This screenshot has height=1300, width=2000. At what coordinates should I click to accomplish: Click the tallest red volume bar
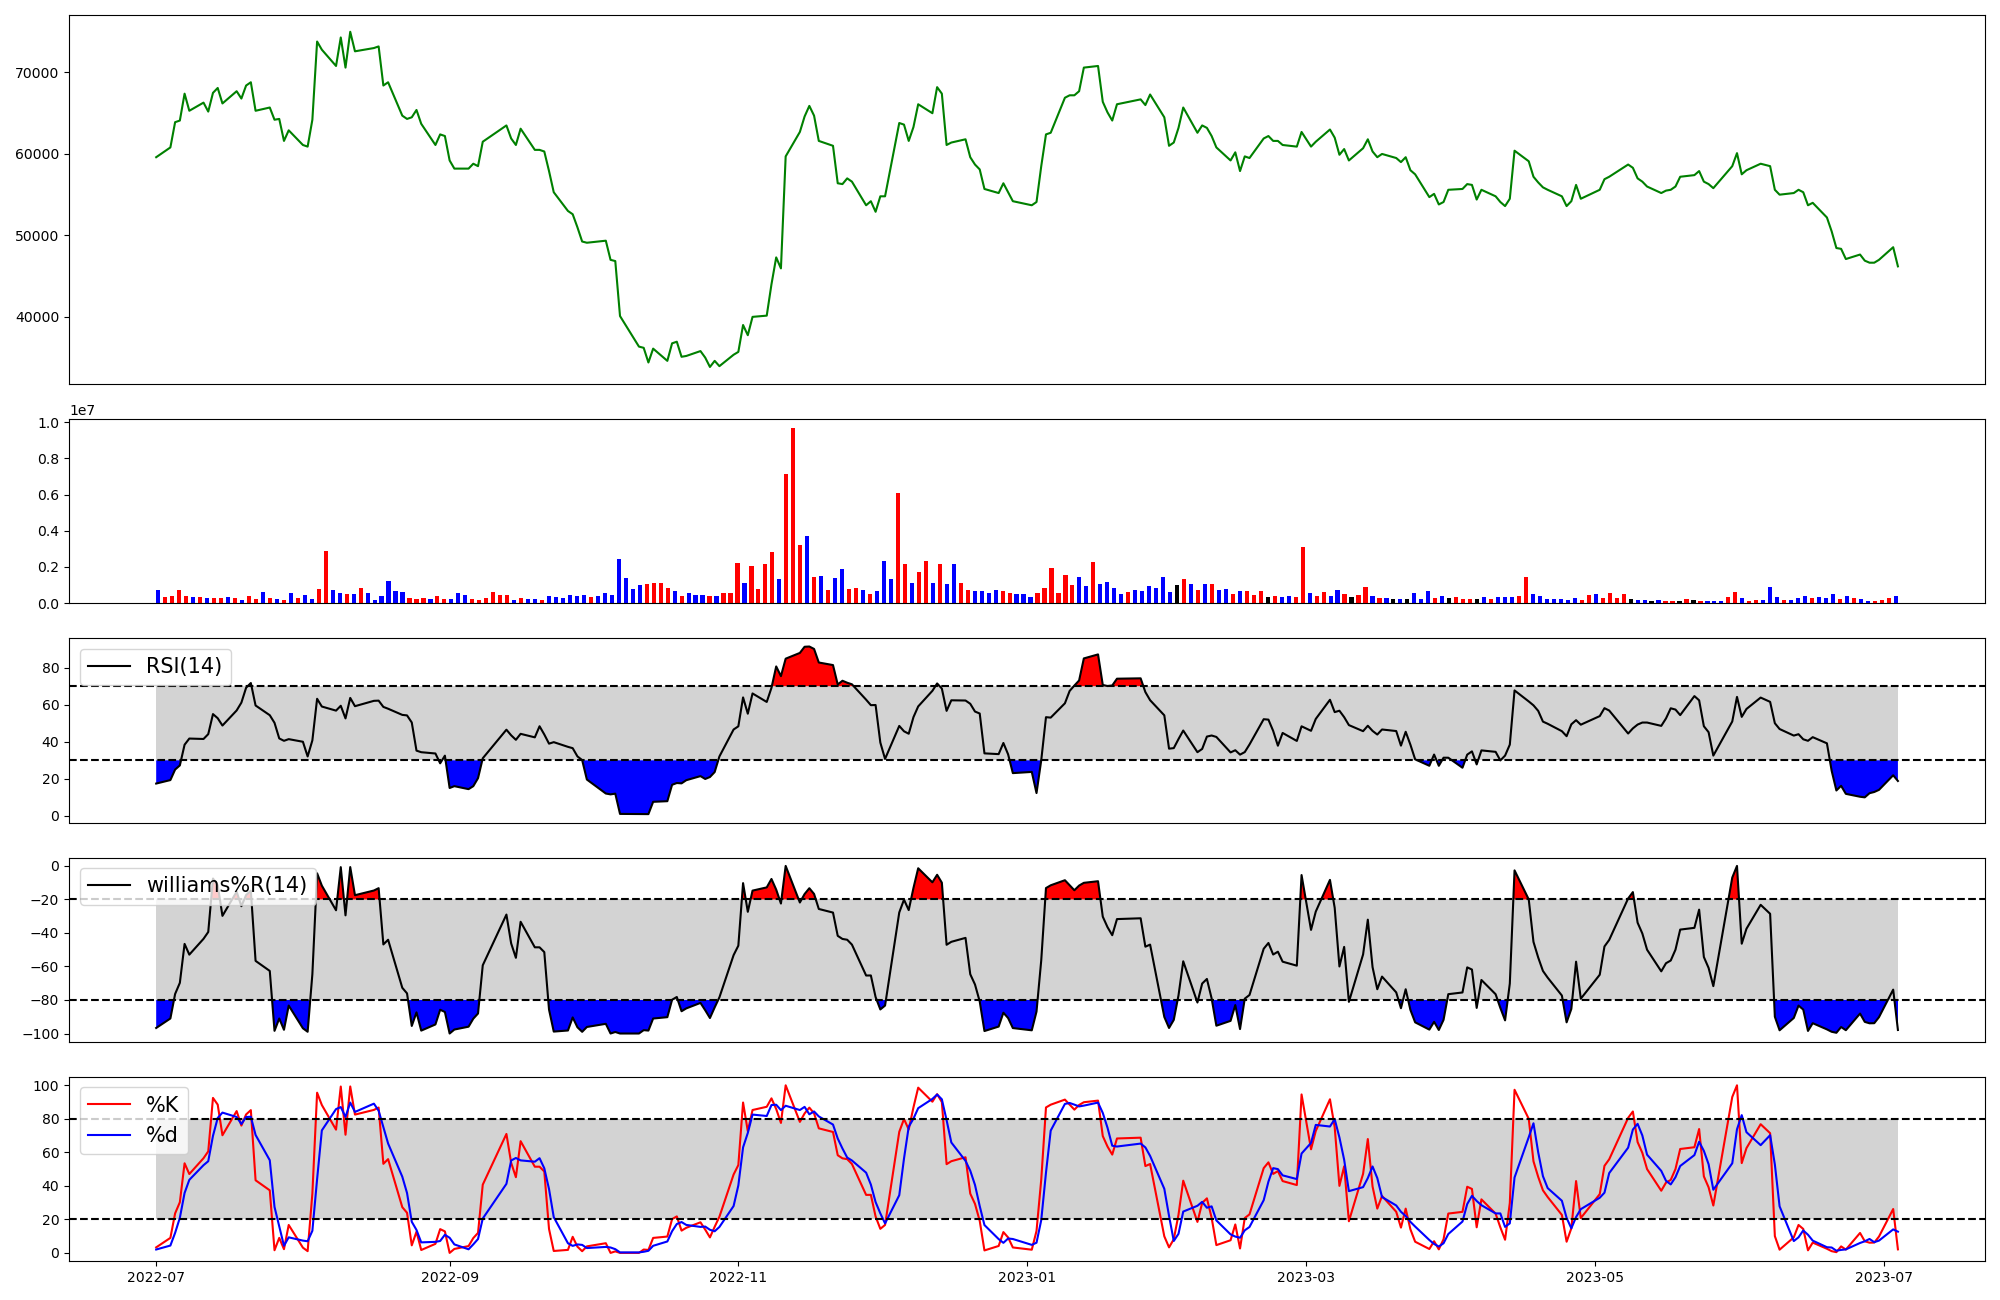pyautogui.click(x=793, y=515)
